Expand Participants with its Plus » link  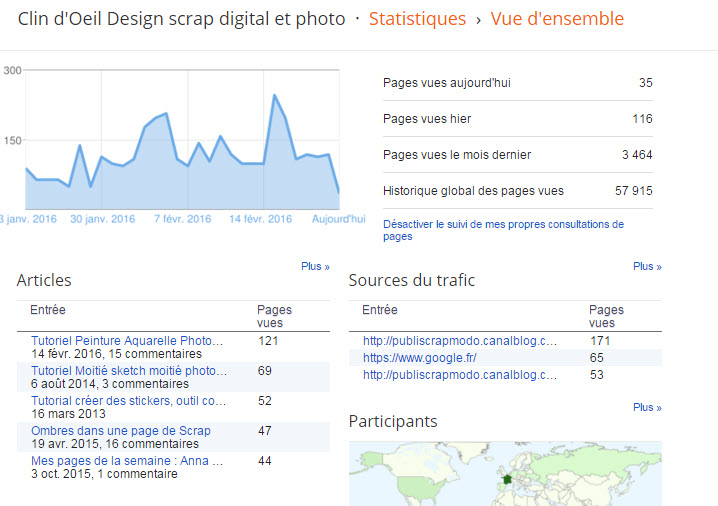coord(647,408)
